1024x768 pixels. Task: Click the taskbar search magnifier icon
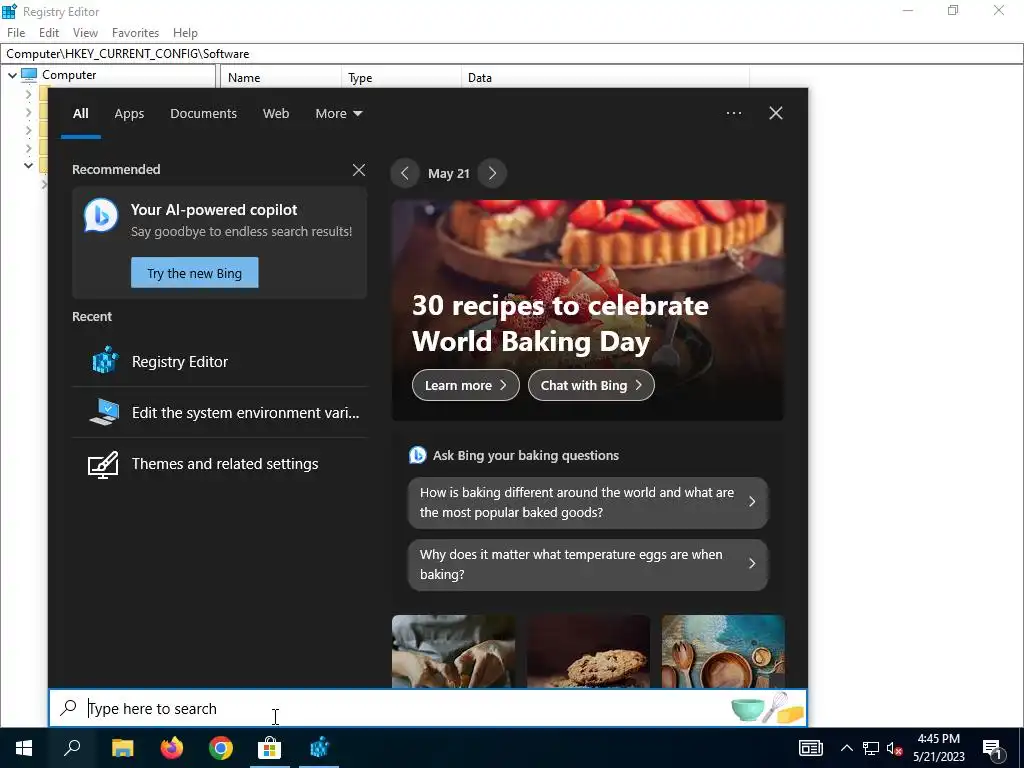72,748
